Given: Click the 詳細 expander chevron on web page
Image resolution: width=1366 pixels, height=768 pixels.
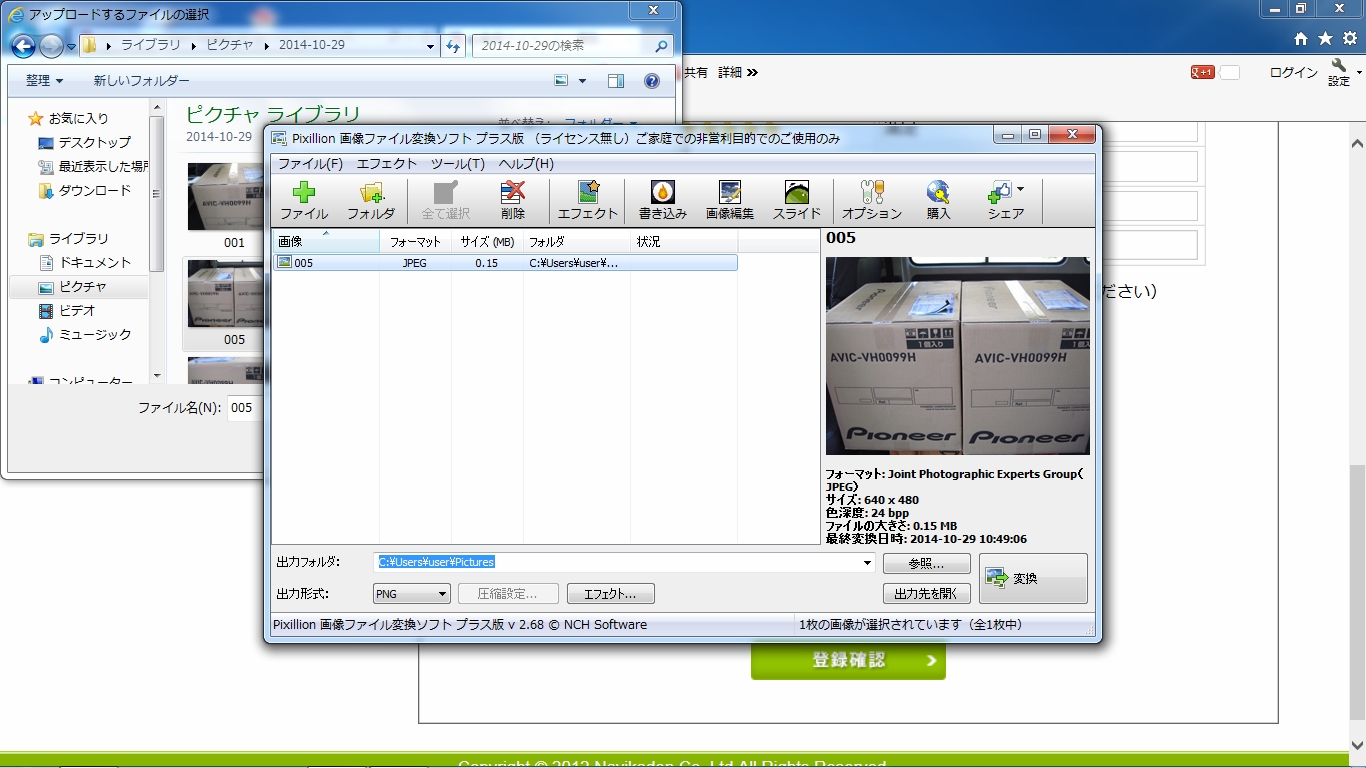Looking at the screenshot, I should [753, 72].
